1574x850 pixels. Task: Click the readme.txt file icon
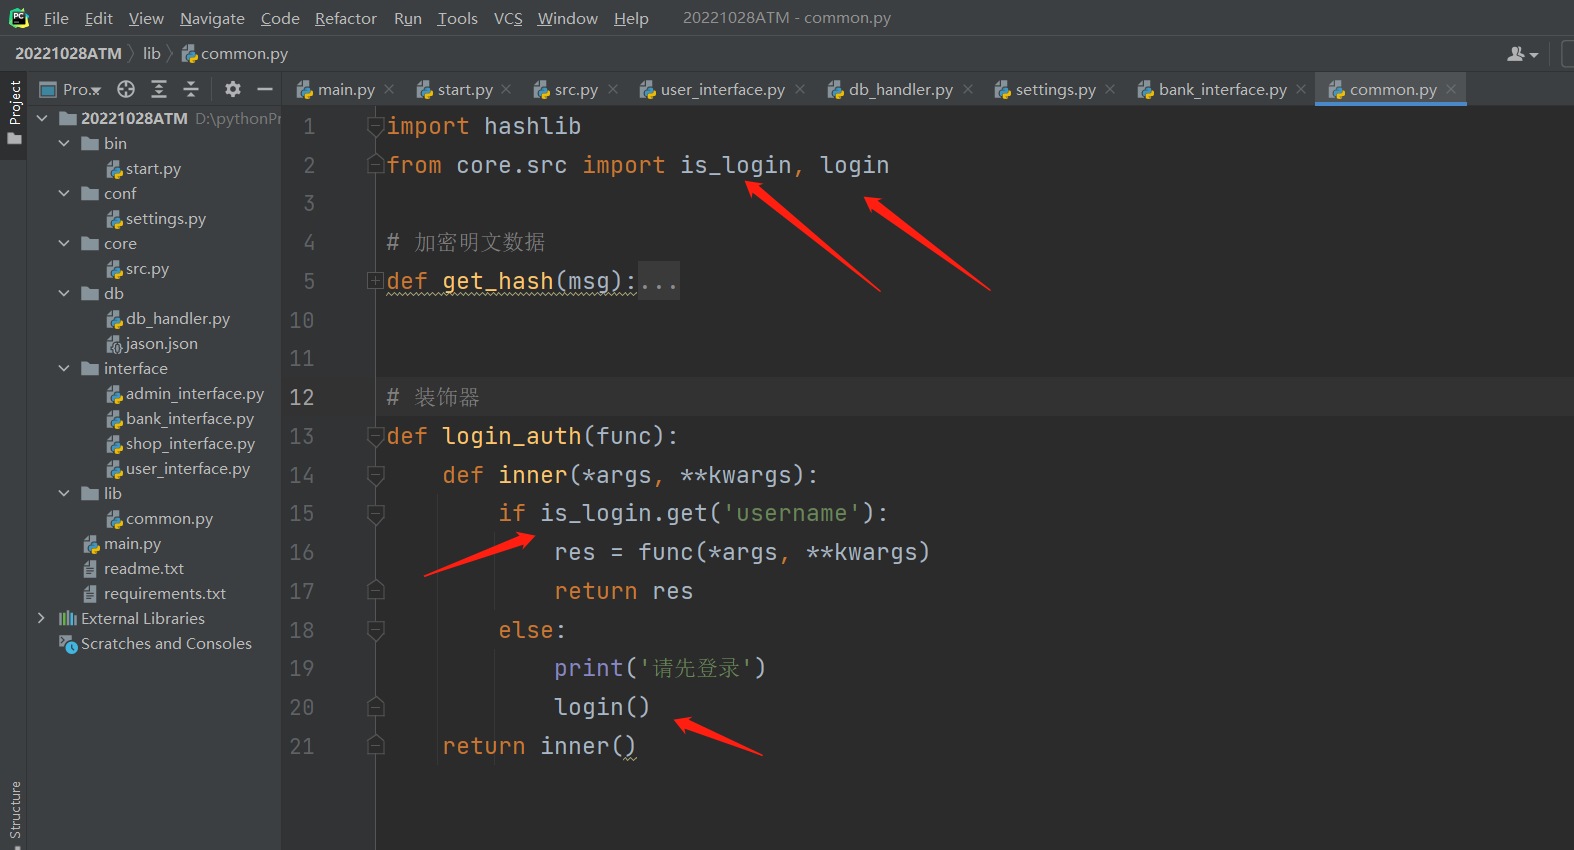tap(90, 569)
